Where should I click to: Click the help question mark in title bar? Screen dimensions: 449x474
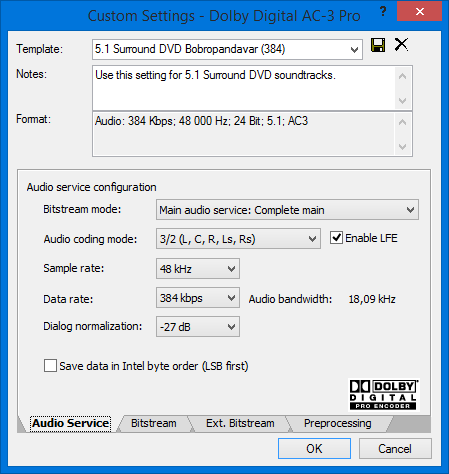(383, 12)
